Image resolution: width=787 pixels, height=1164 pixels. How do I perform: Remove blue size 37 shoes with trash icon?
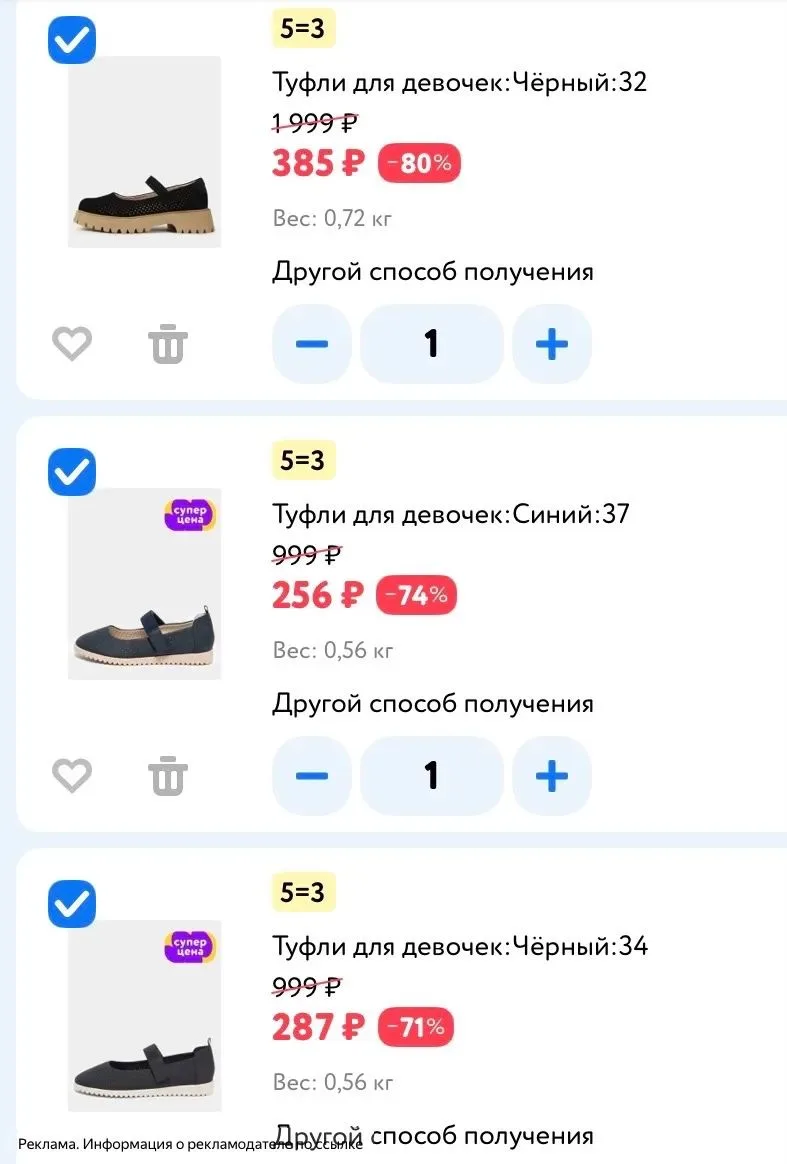pos(168,776)
